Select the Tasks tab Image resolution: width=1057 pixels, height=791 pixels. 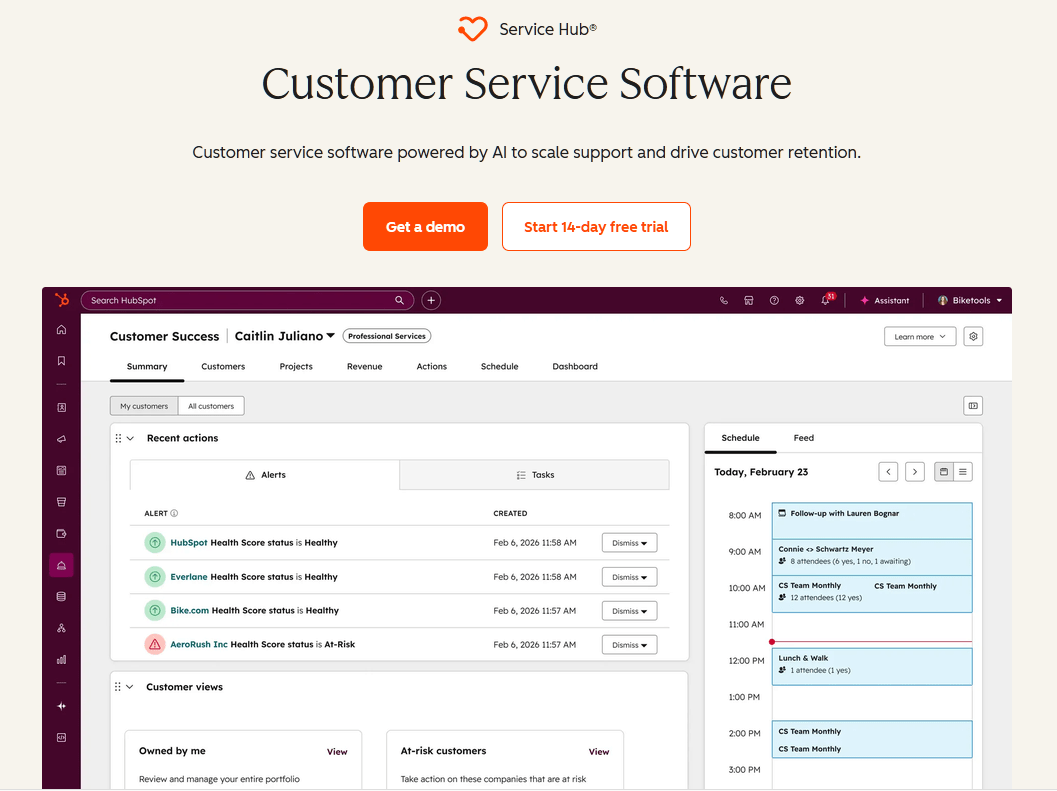pos(535,475)
